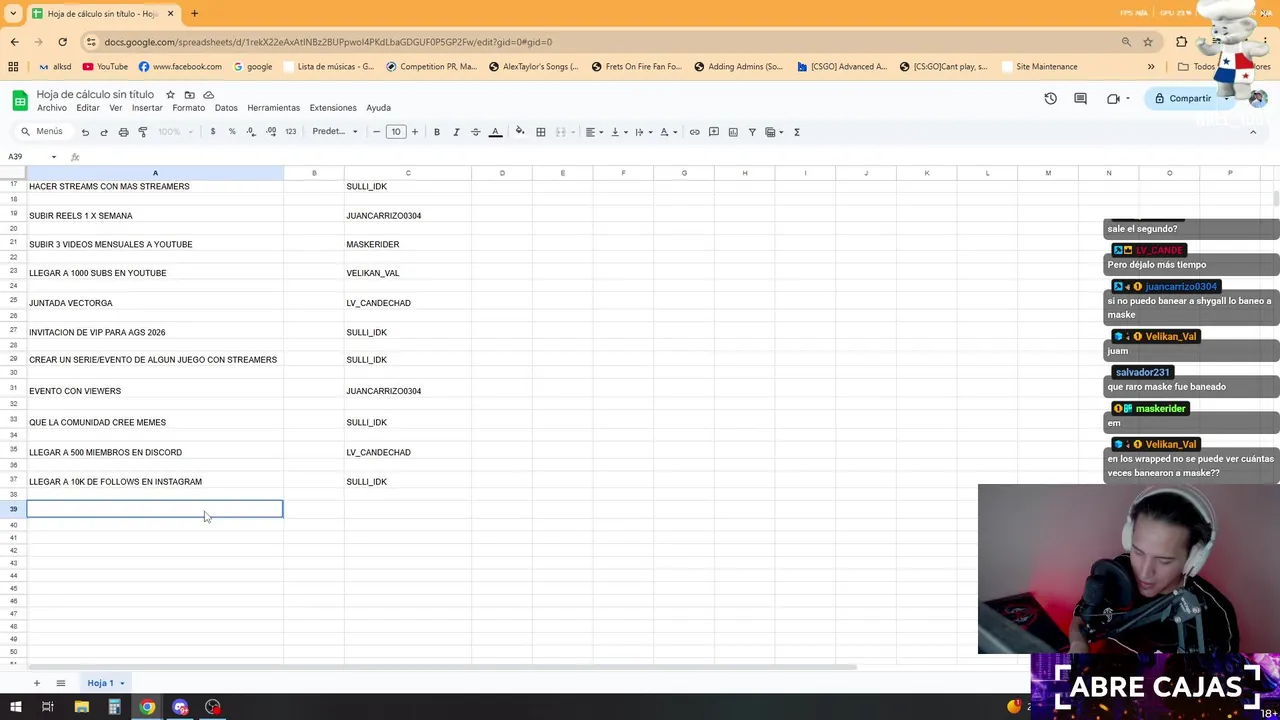Create a filter from toolbar
Image resolution: width=1280 pixels, height=720 pixels.
(x=752, y=132)
